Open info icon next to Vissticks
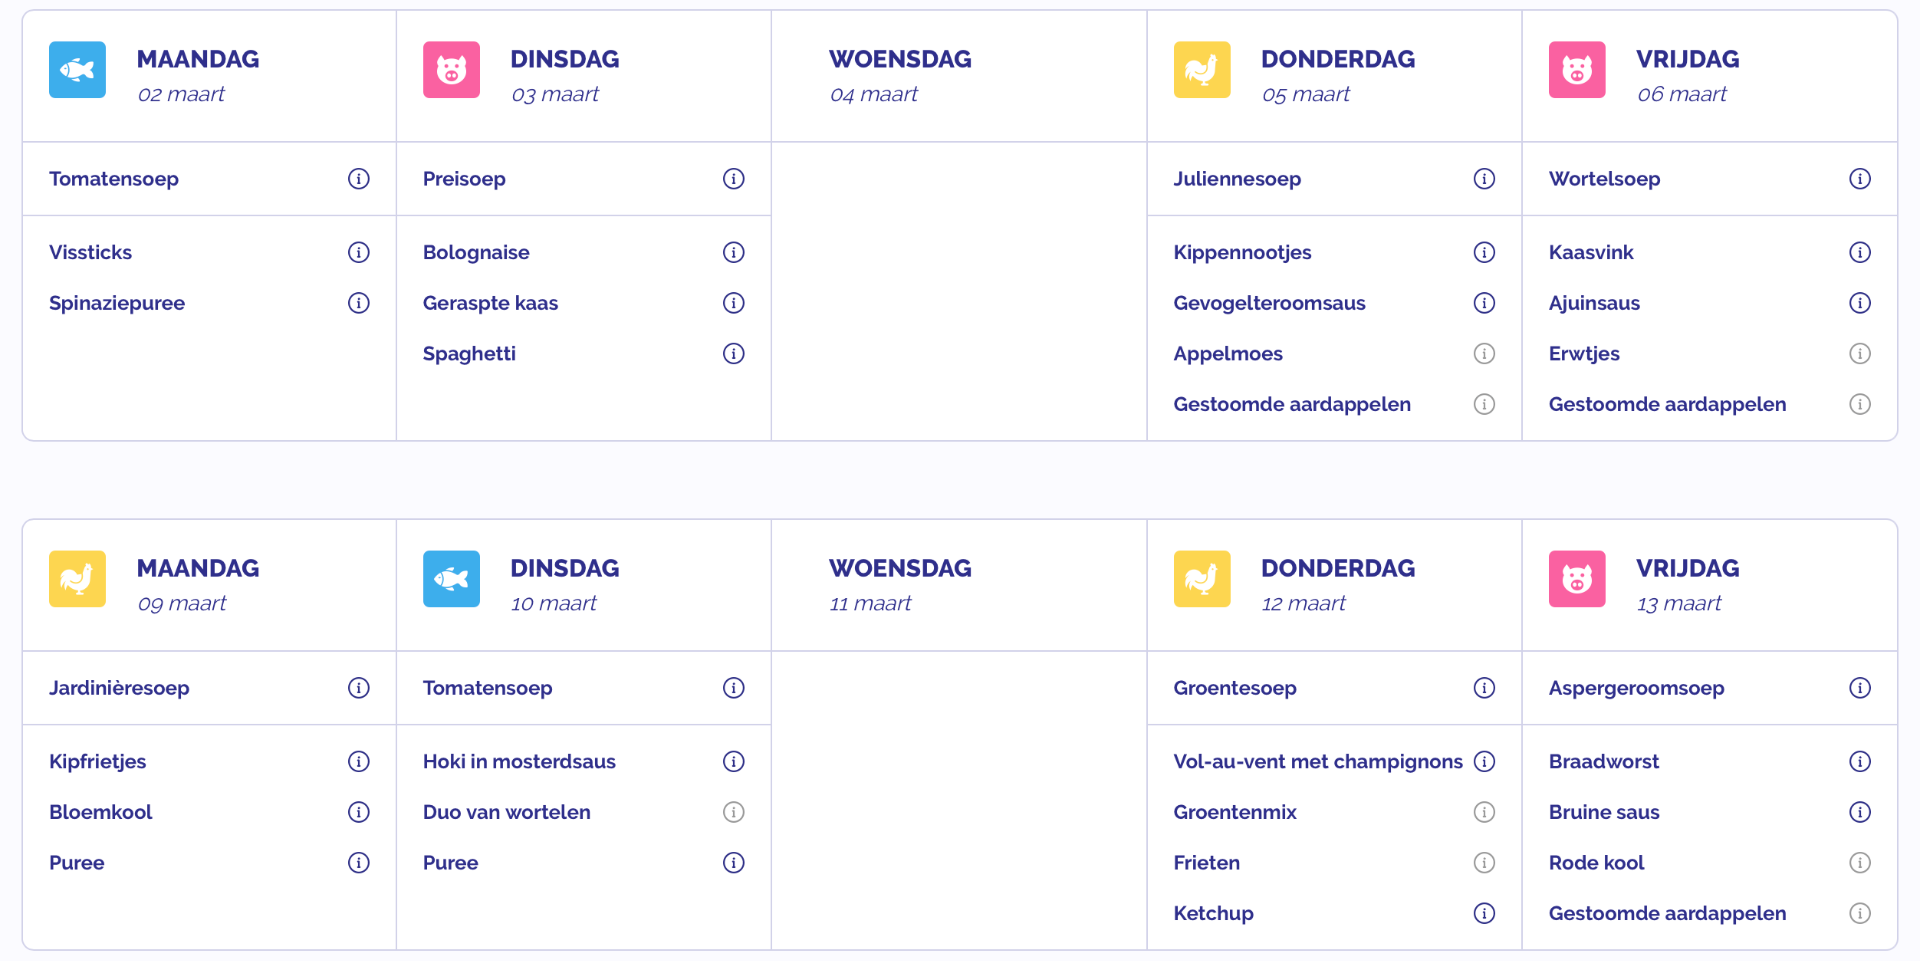This screenshot has width=1920, height=961. click(359, 252)
